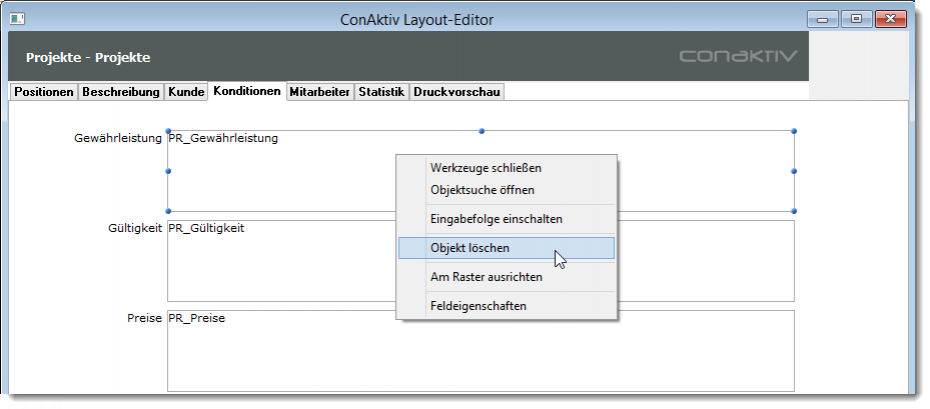Screen dimensions: 930x409
Task: Click the Konditionen tab
Action: point(246,92)
